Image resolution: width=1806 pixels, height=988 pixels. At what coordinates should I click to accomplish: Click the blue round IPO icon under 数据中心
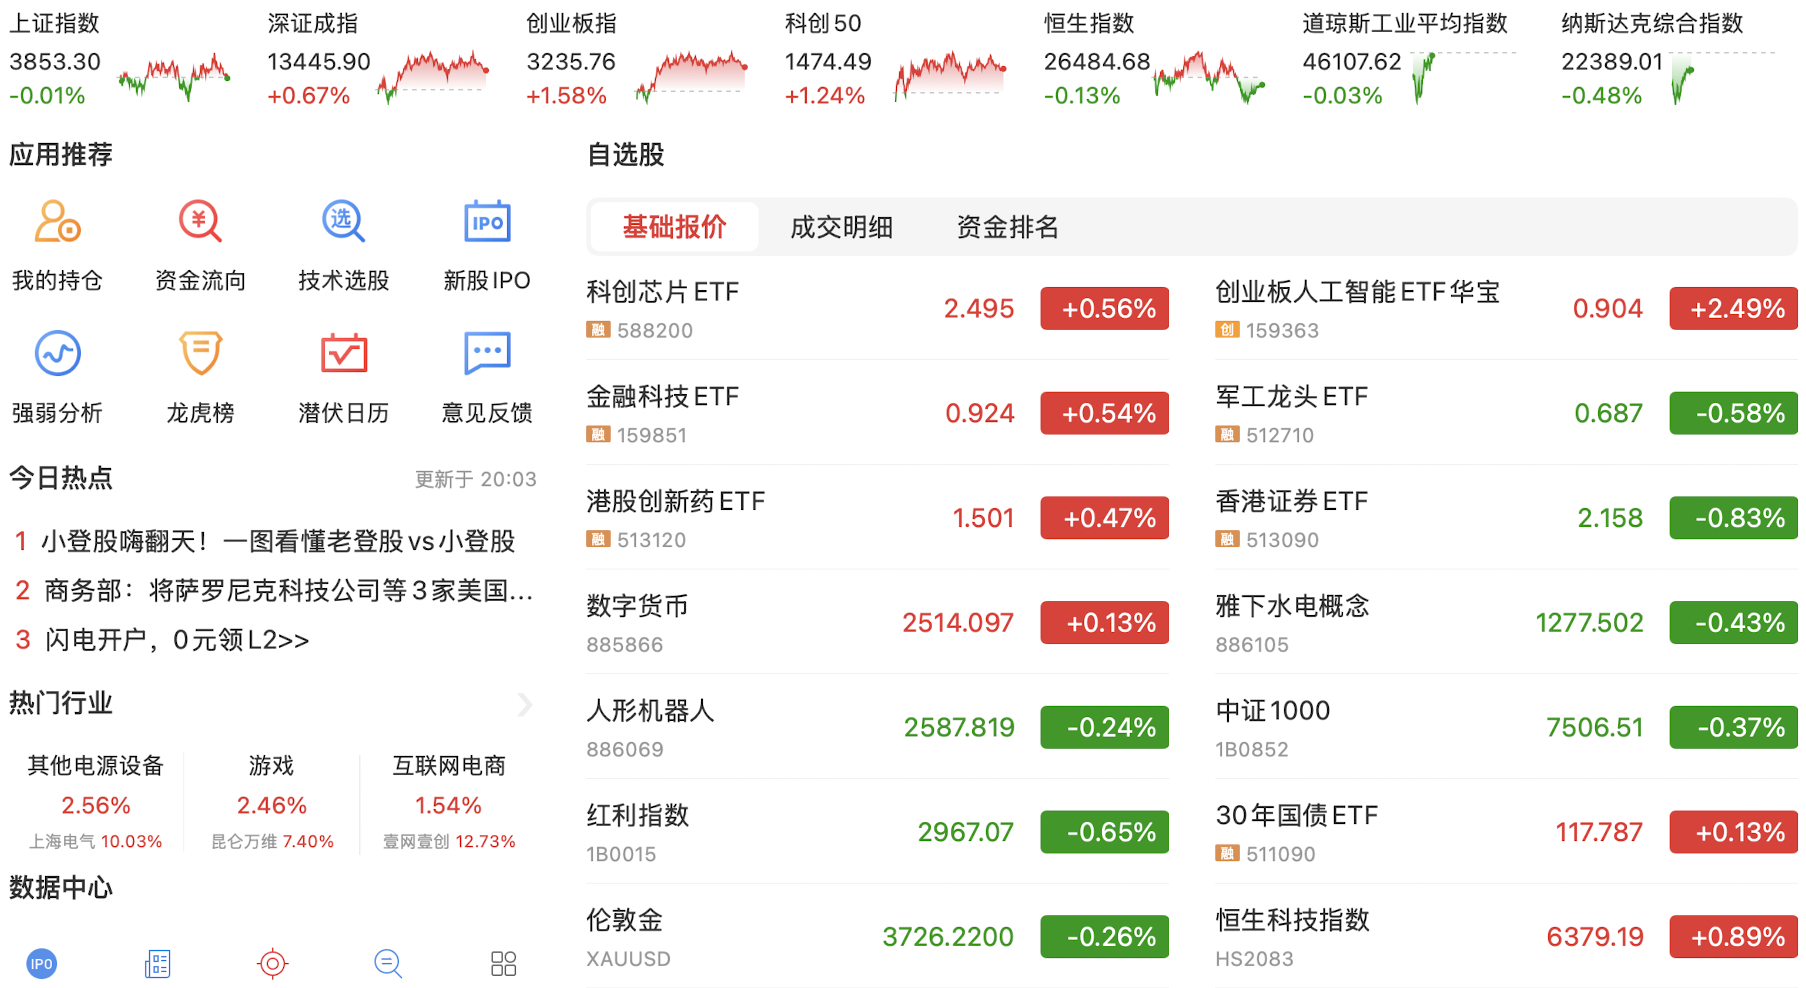[x=42, y=963]
